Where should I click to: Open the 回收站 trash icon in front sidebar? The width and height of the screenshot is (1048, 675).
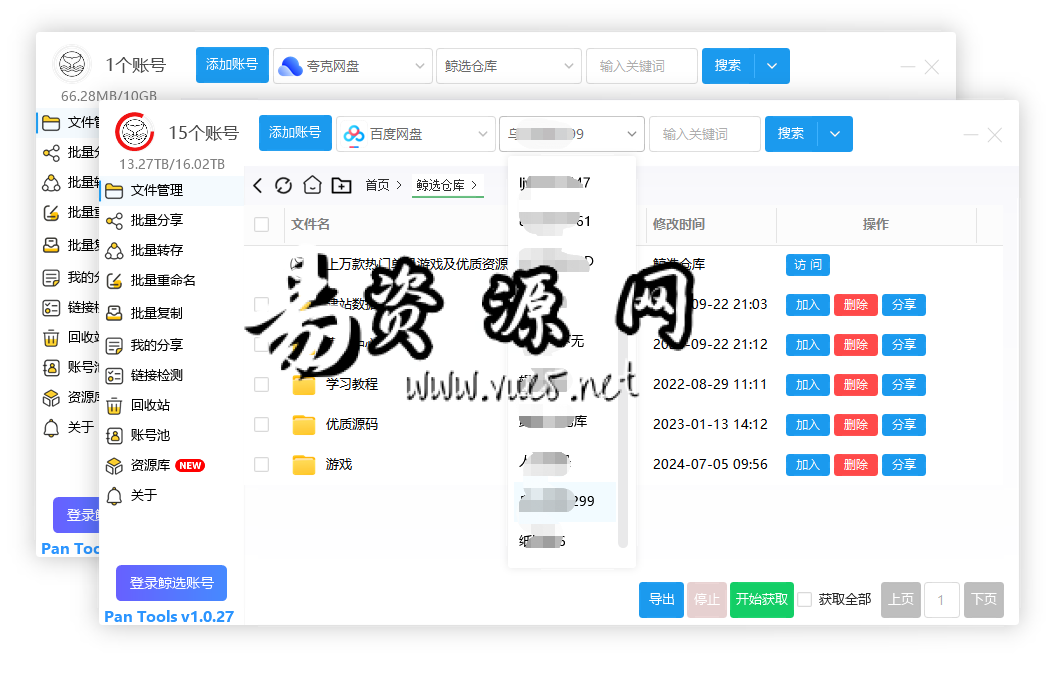(114, 406)
